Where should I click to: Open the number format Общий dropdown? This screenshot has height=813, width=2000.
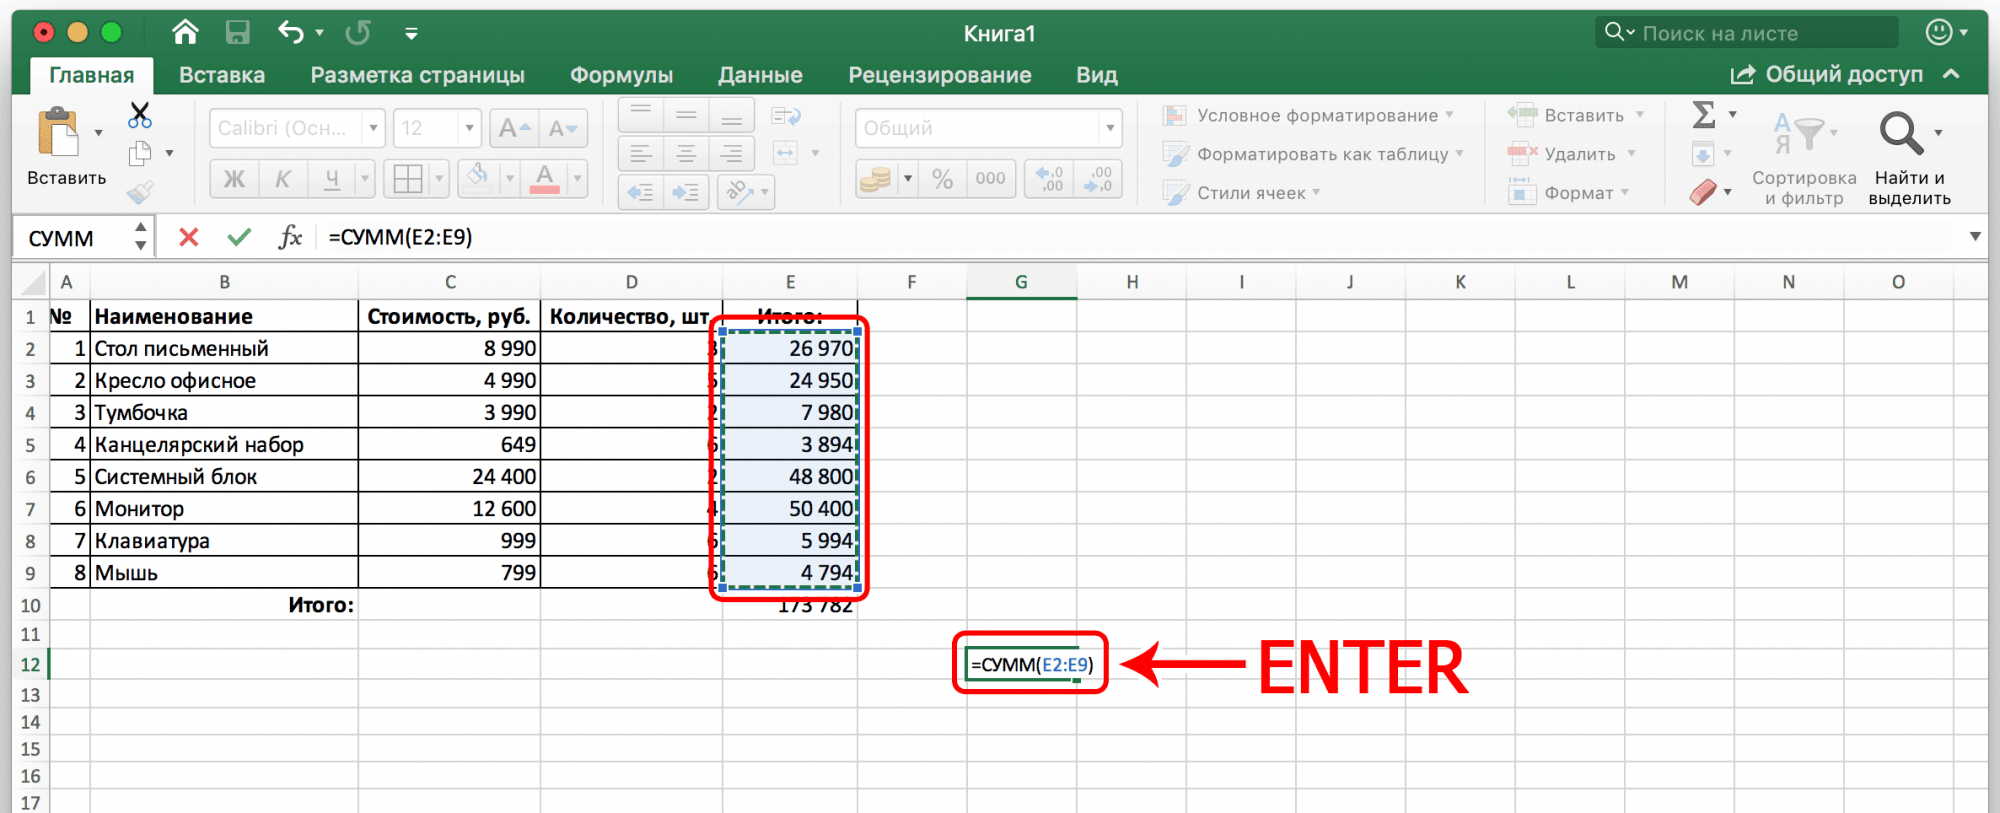[1110, 128]
